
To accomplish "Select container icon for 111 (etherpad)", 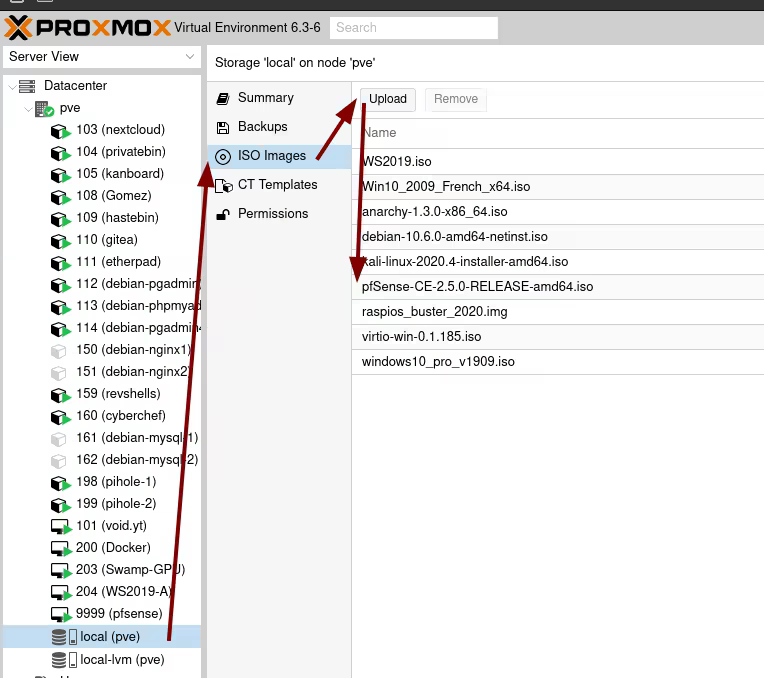I will [x=61, y=263].
